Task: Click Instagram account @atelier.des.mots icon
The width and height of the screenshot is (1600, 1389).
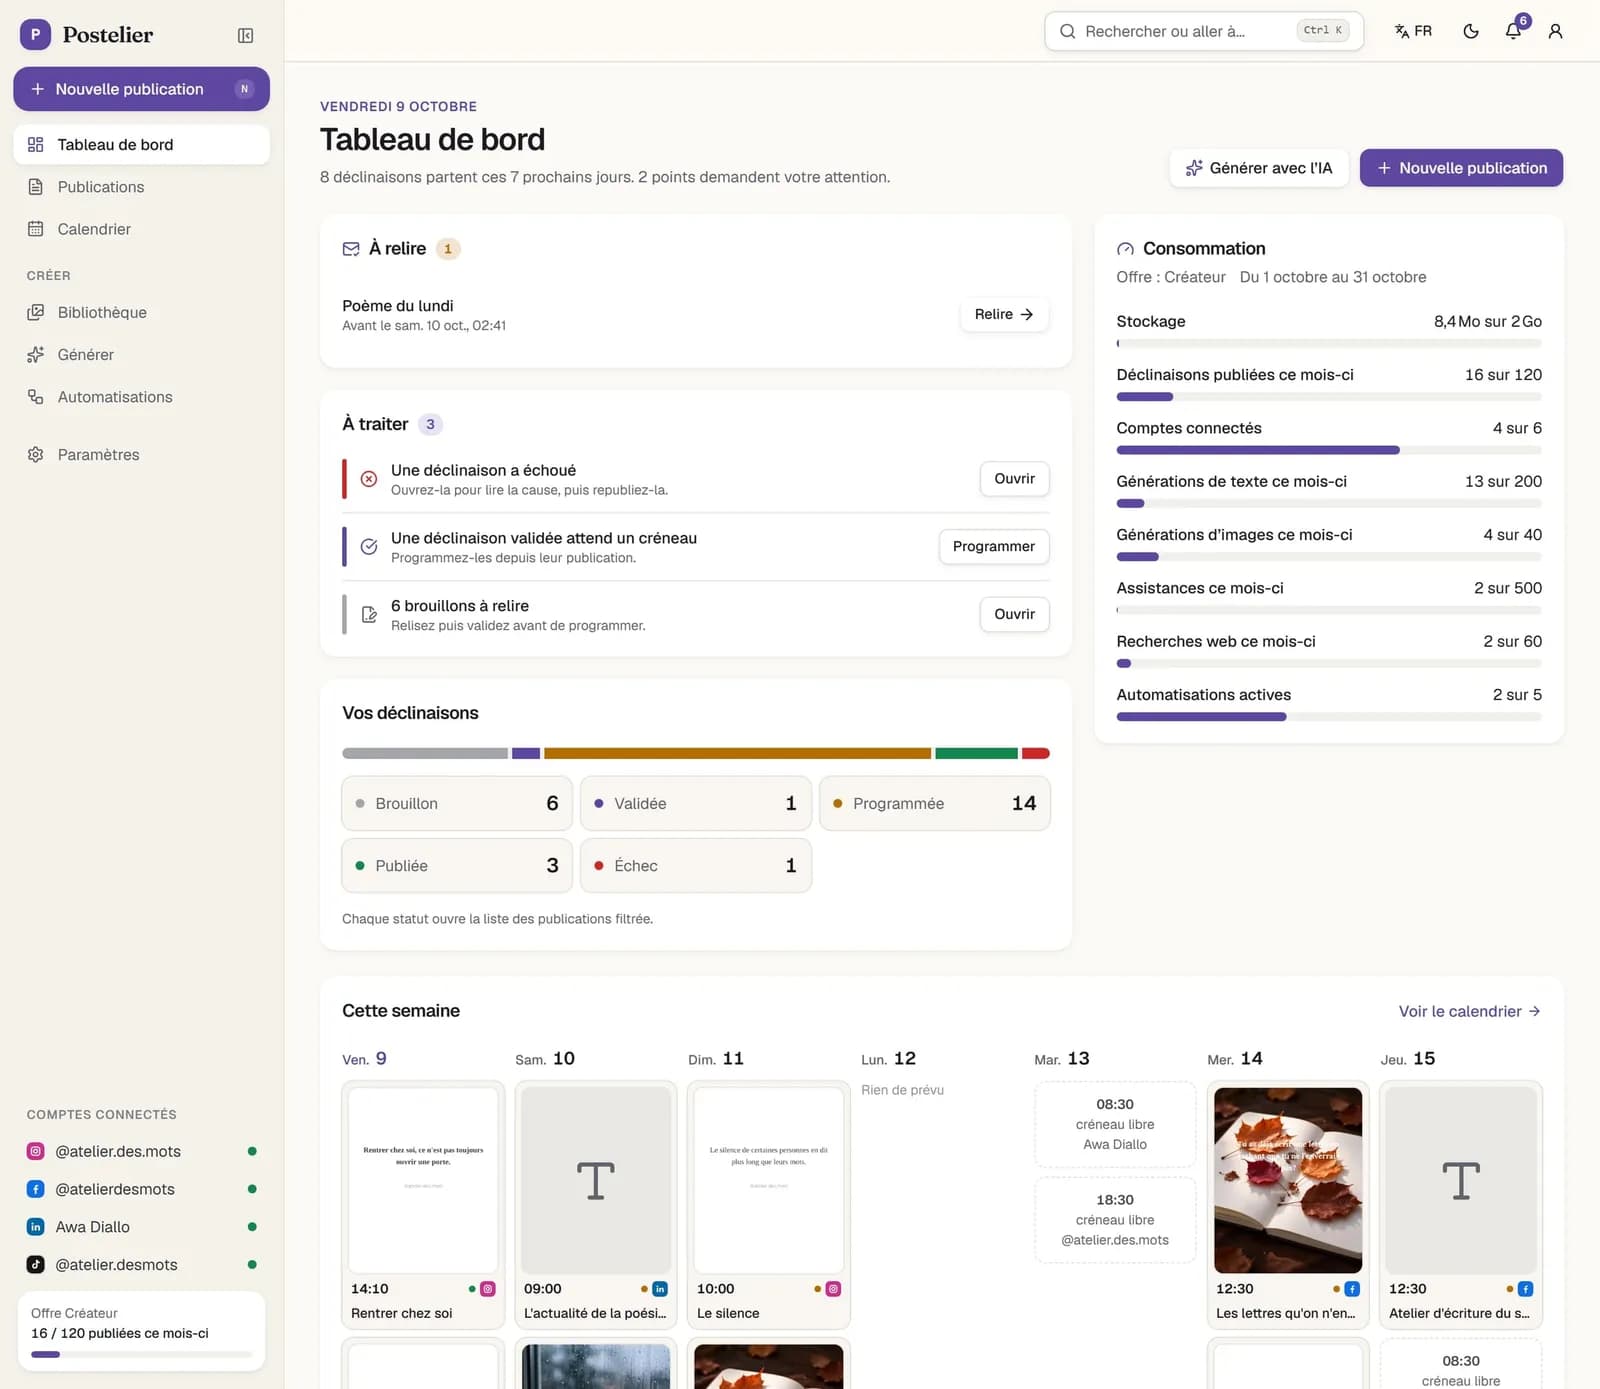Action: coord(36,1151)
